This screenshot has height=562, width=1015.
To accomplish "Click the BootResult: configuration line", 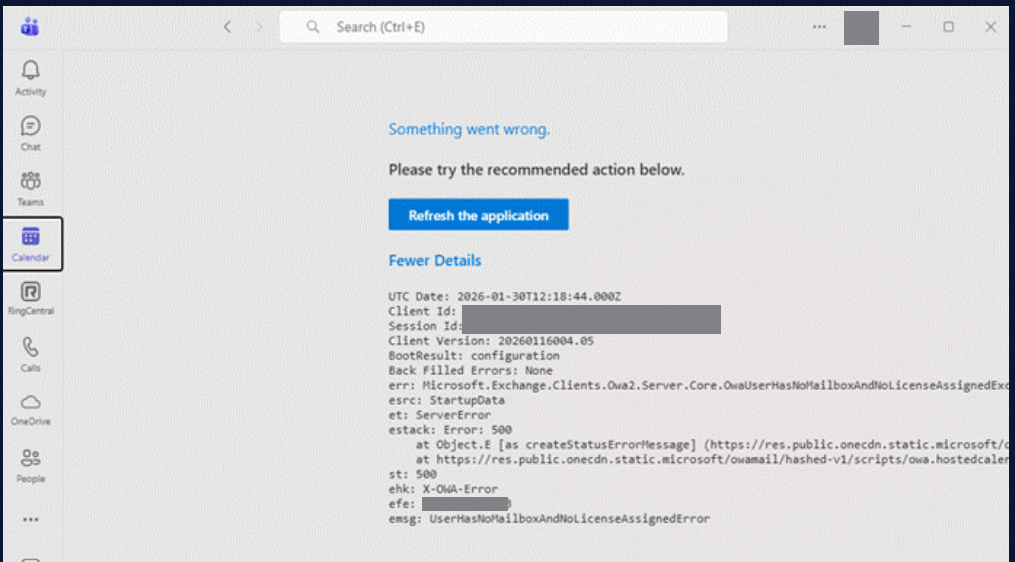I will (474, 355).
